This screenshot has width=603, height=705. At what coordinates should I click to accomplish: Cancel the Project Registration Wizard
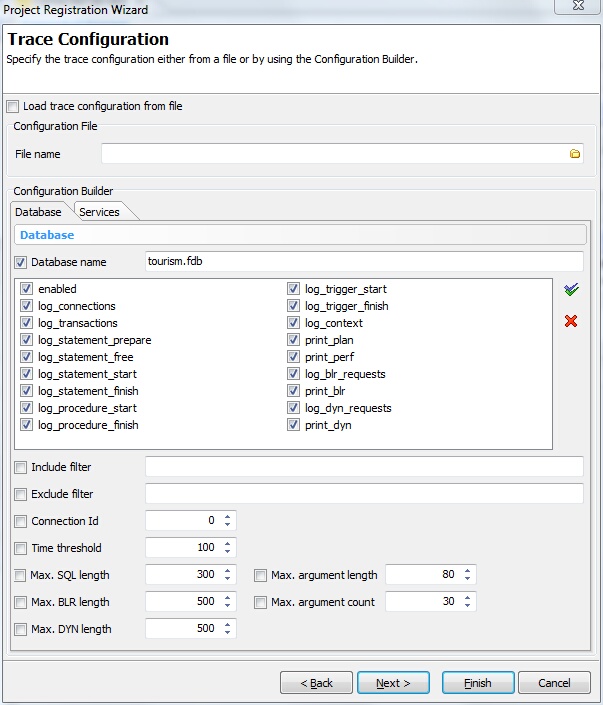554,683
